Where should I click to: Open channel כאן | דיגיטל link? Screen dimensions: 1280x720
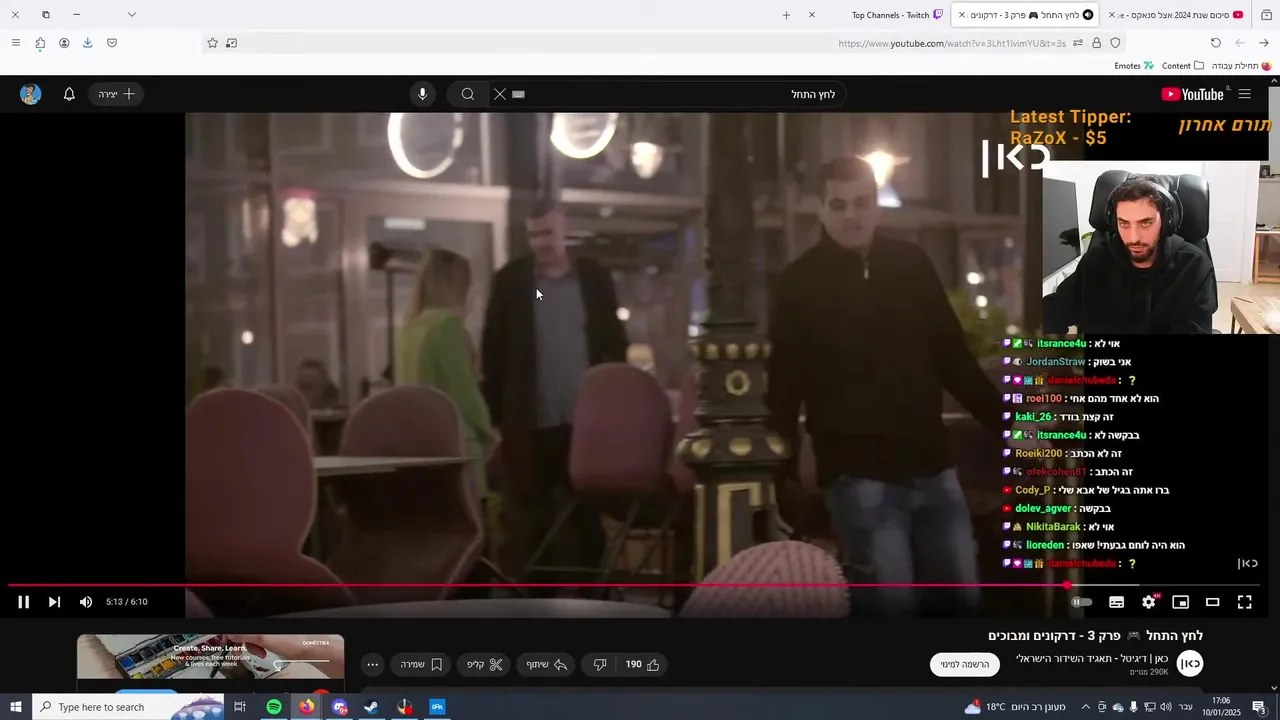click(x=1092, y=658)
